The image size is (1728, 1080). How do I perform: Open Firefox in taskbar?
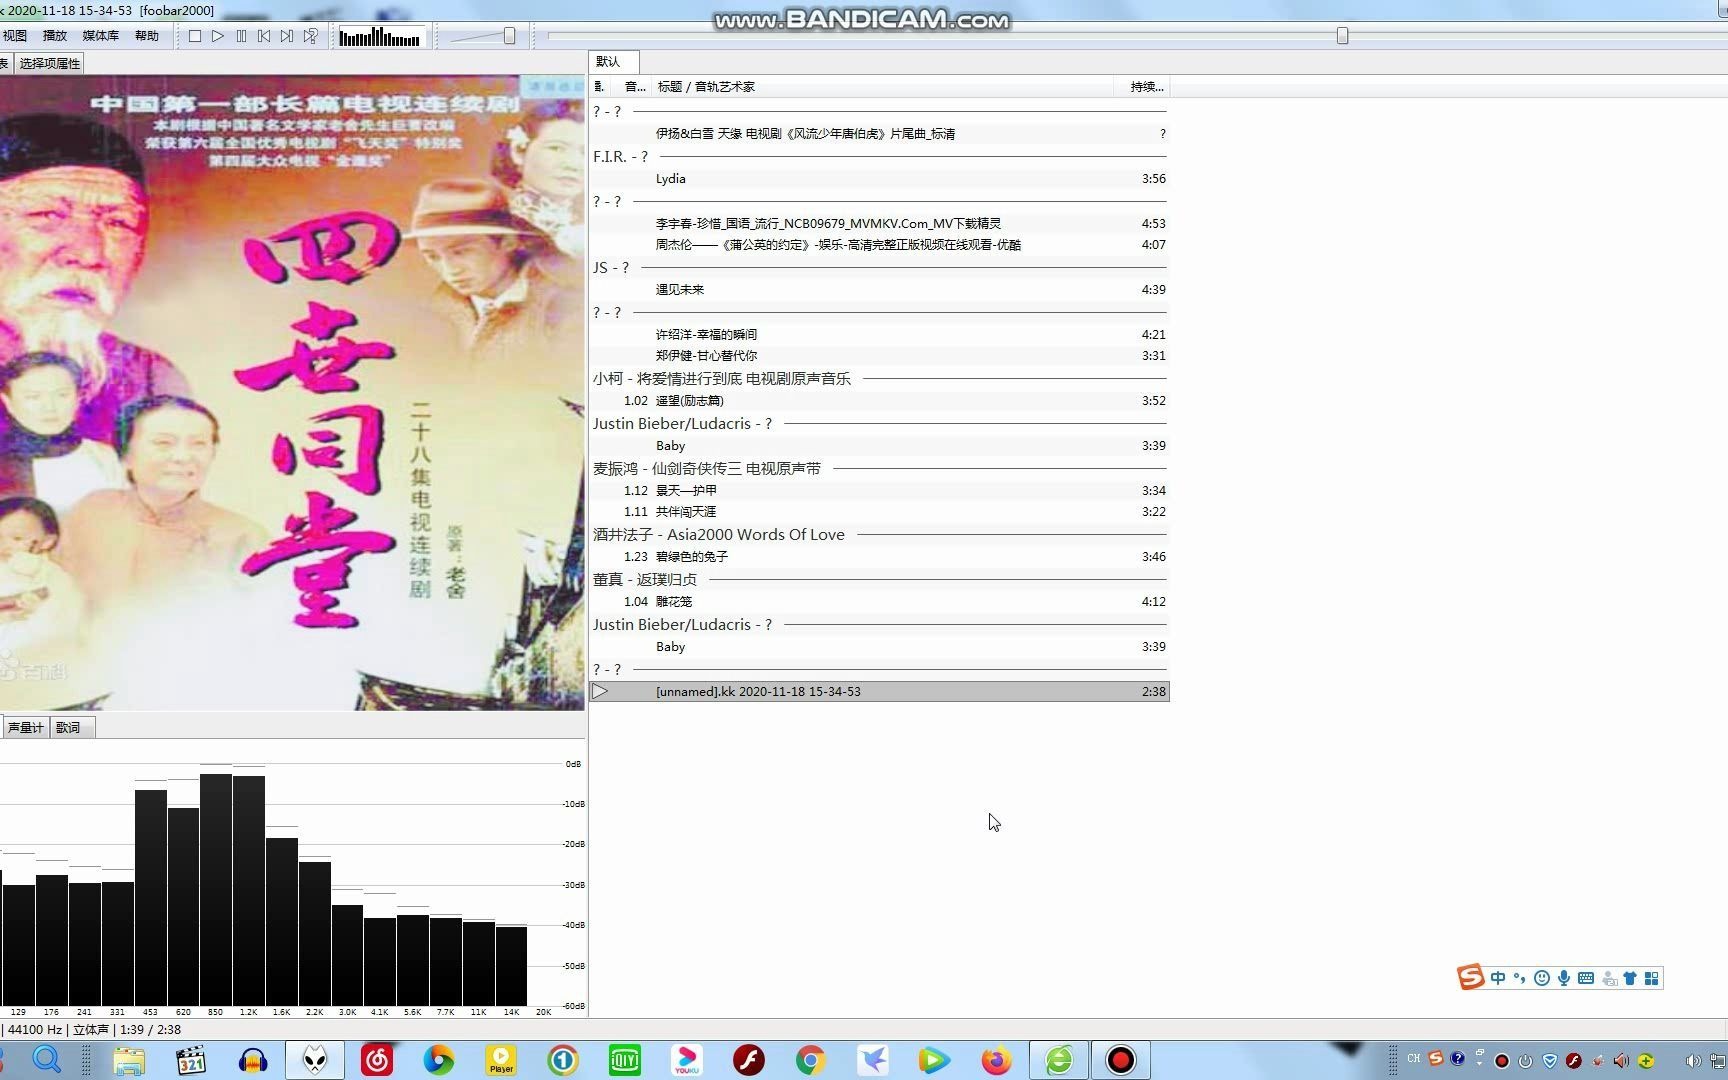[996, 1060]
